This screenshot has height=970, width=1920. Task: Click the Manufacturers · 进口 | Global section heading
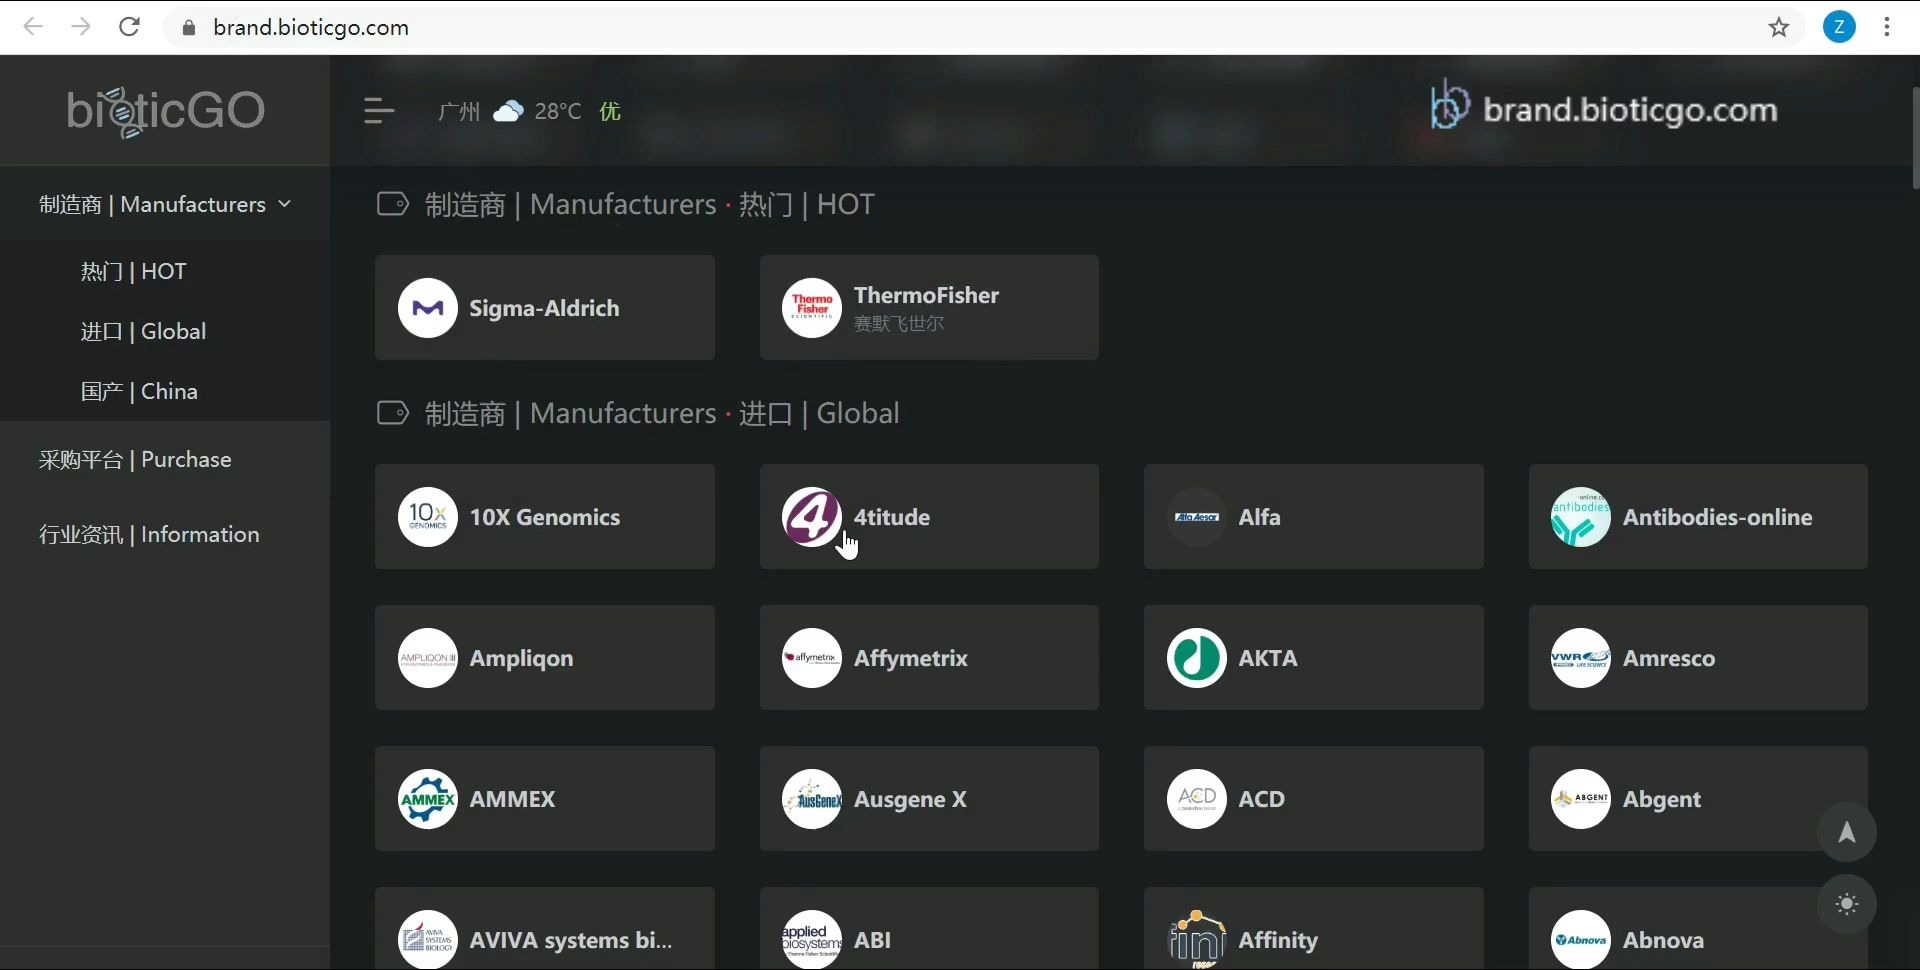(662, 413)
